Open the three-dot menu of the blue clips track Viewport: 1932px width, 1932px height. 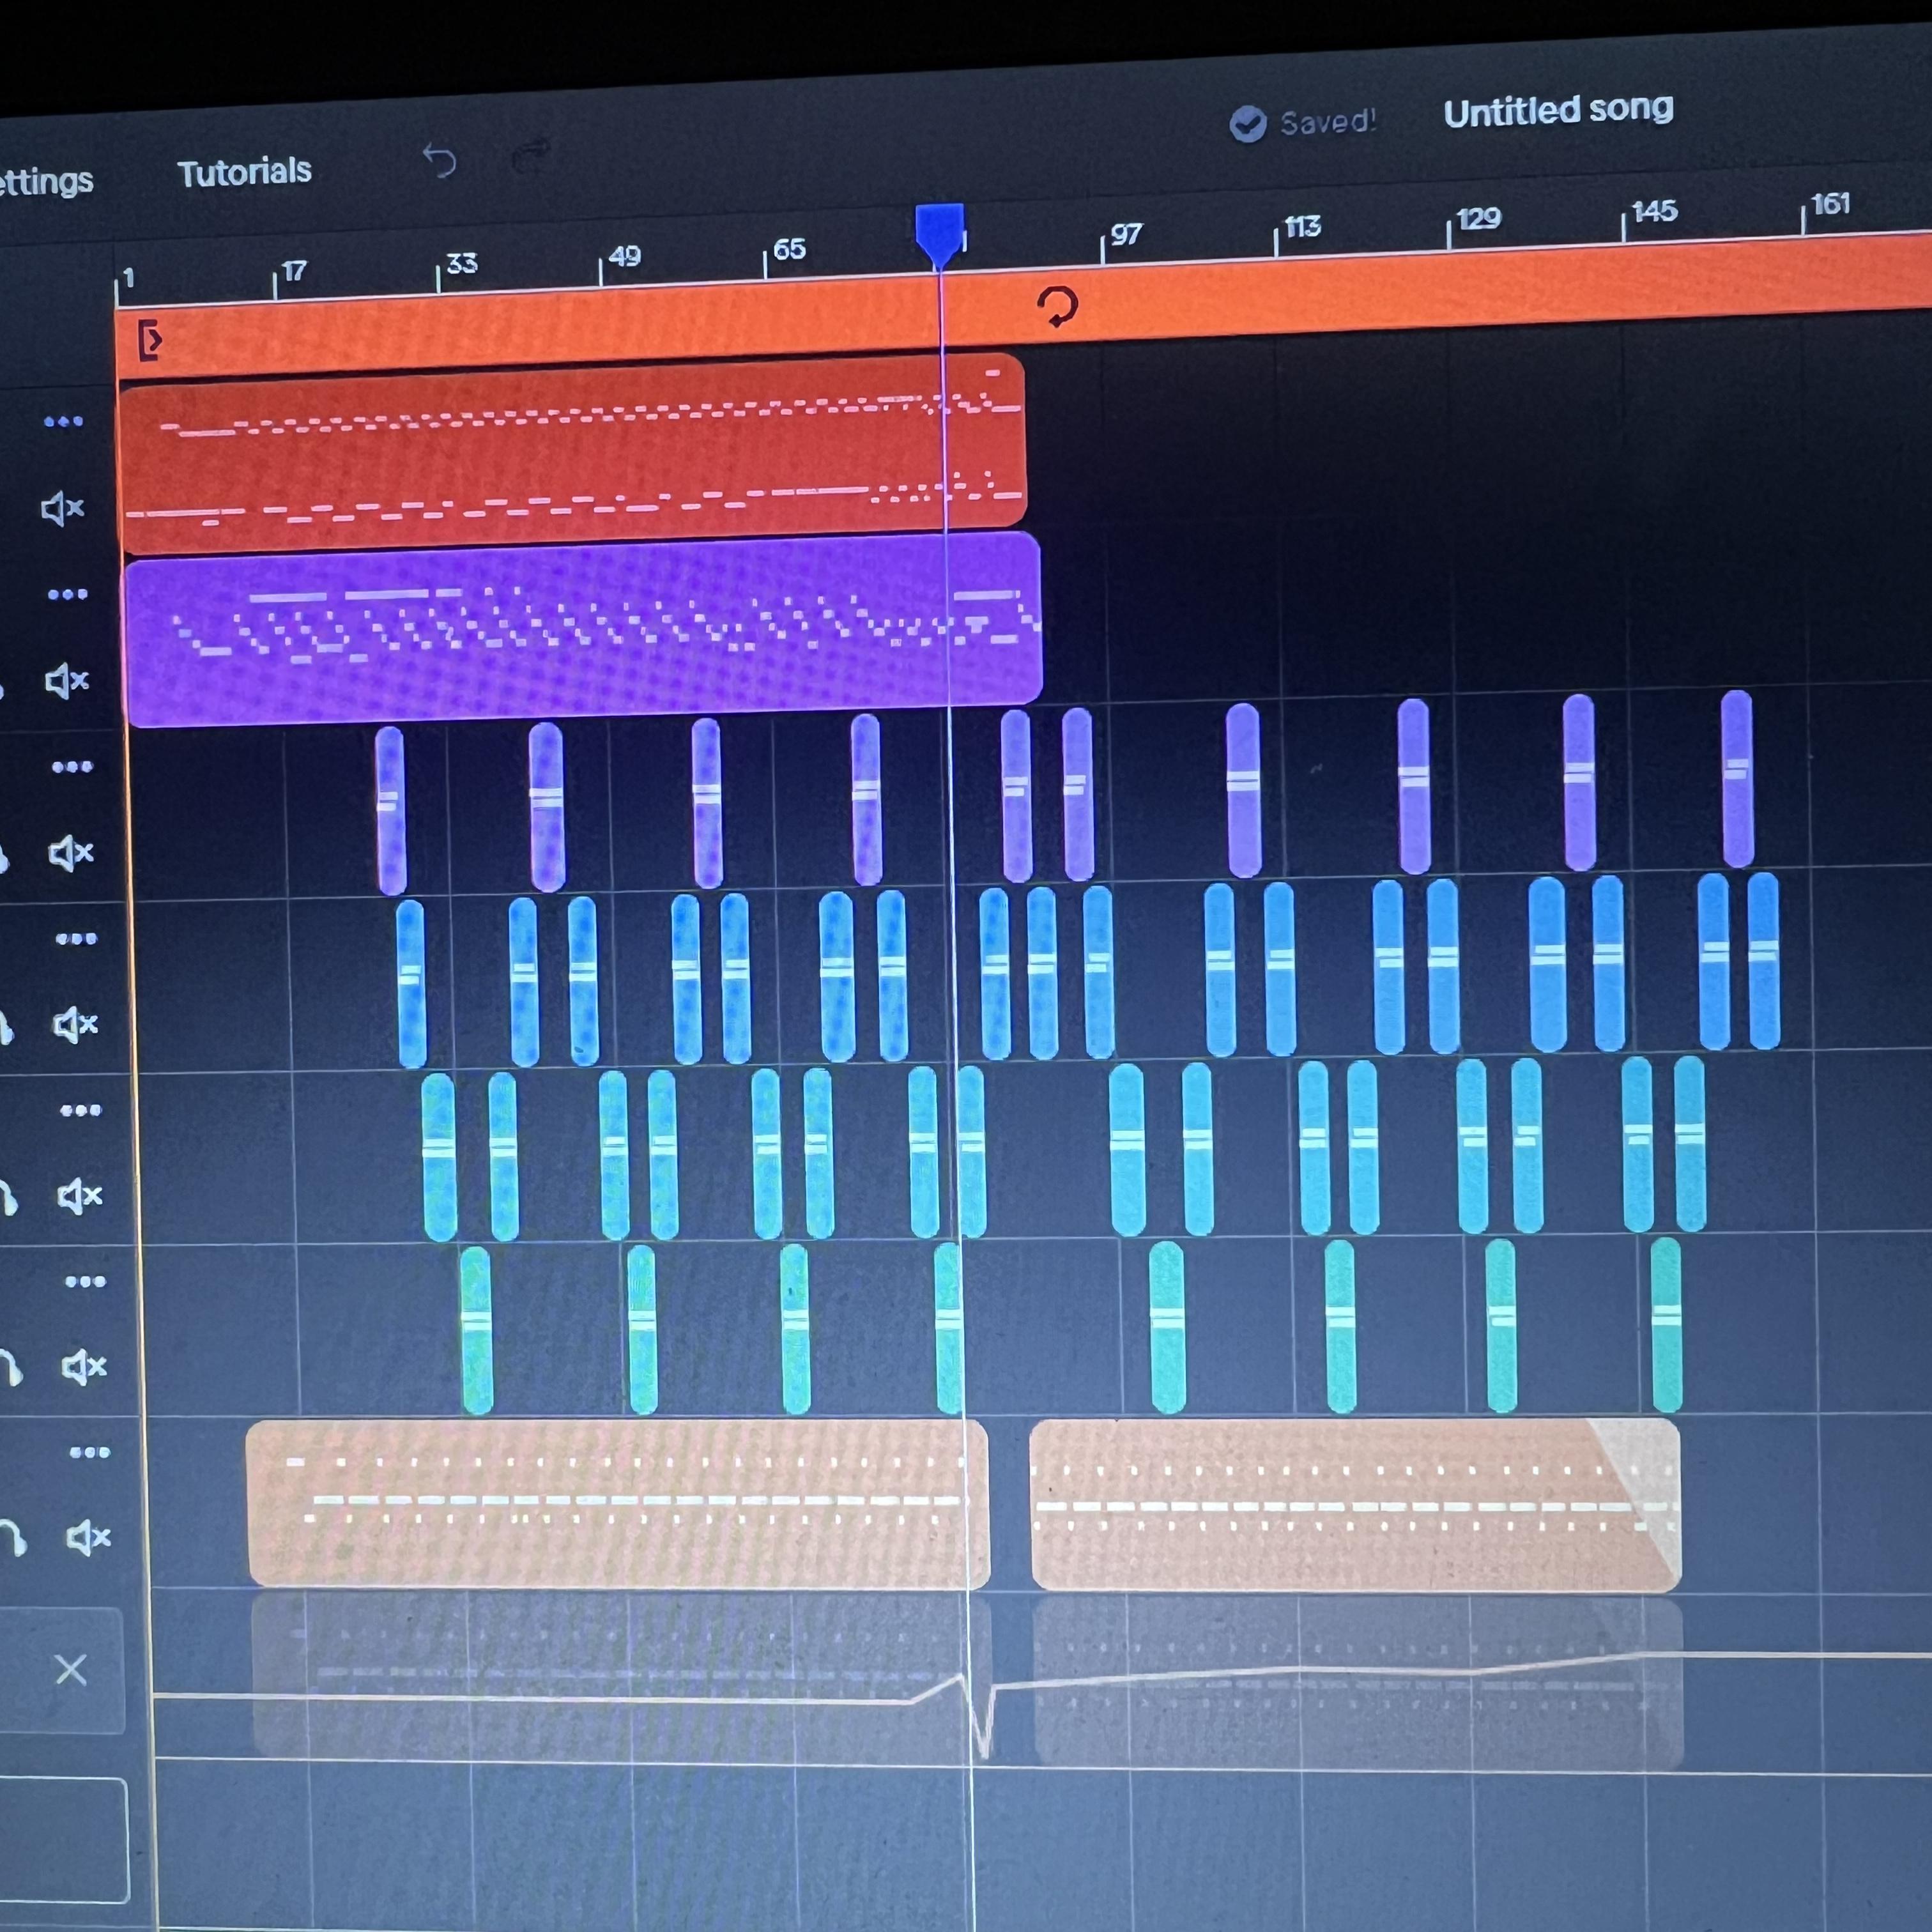click(76, 939)
